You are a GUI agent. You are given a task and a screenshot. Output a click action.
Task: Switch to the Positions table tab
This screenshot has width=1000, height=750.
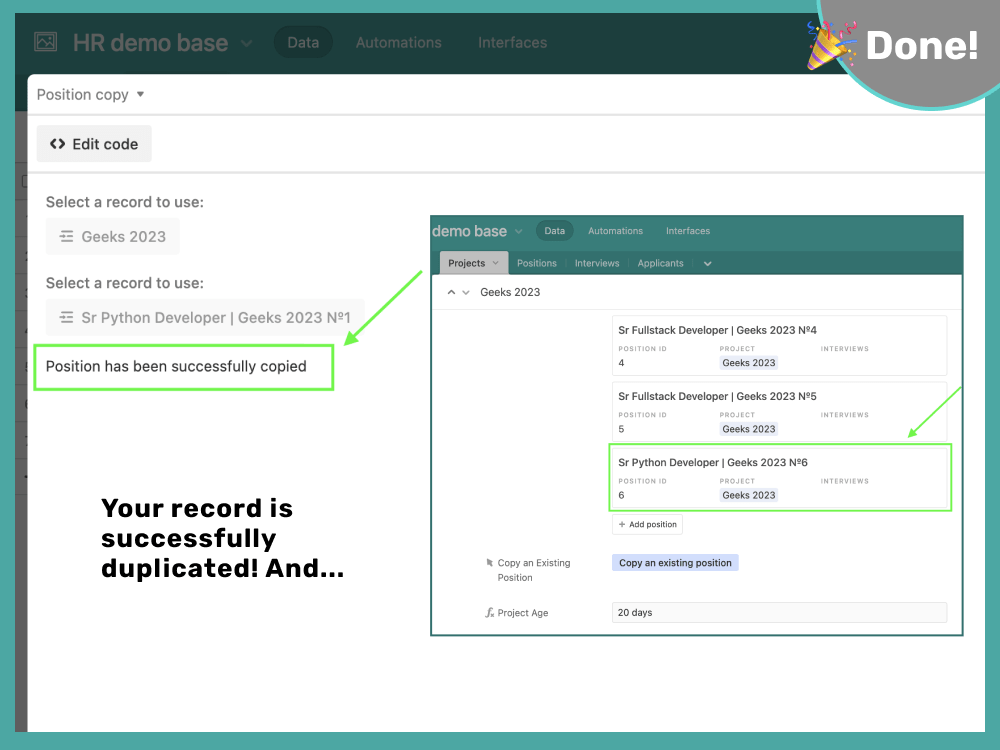[536, 263]
